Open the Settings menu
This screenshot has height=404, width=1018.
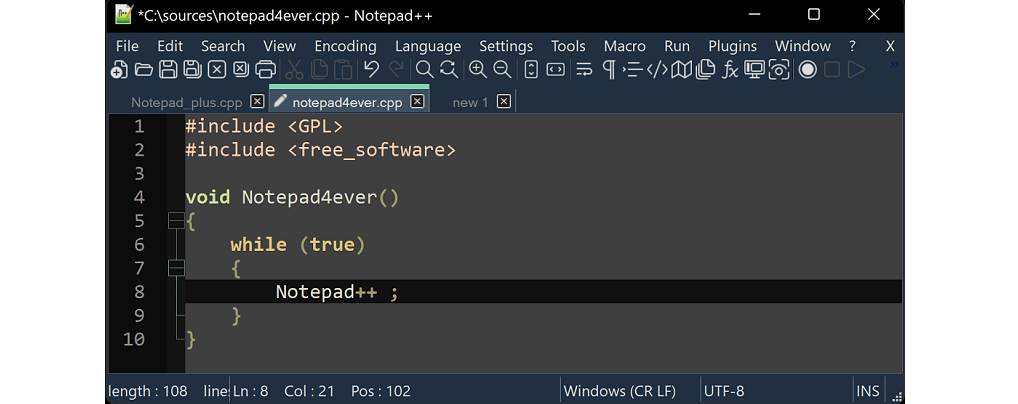(506, 46)
